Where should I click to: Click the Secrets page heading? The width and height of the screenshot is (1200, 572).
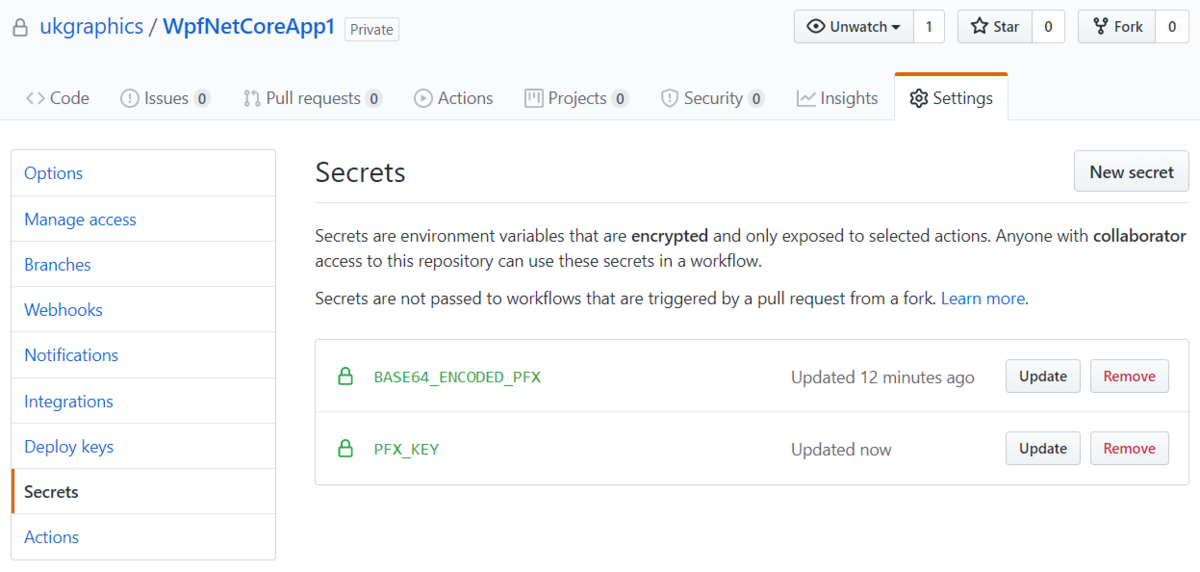[360, 172]
